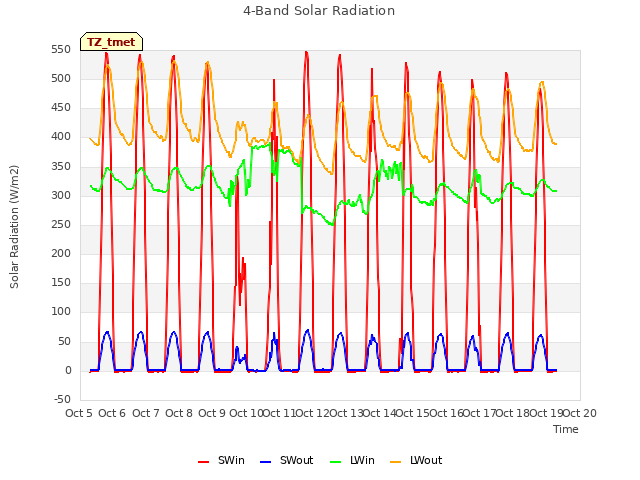Click the 250 y-axis tick label
Screen dimensions: 640x480
(x=61, y=224)
